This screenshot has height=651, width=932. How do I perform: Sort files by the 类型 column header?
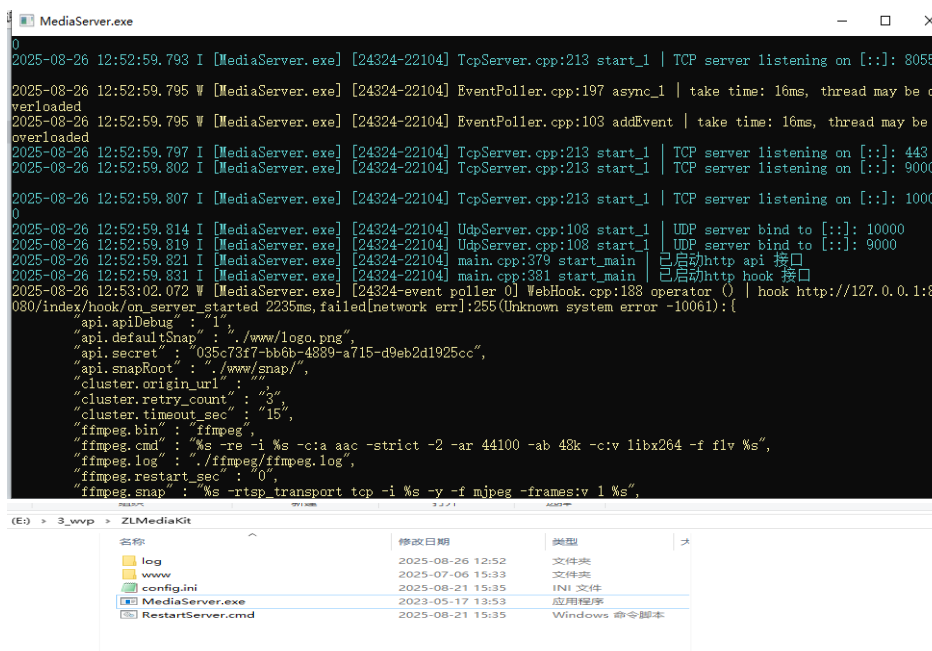click(565, 542)
